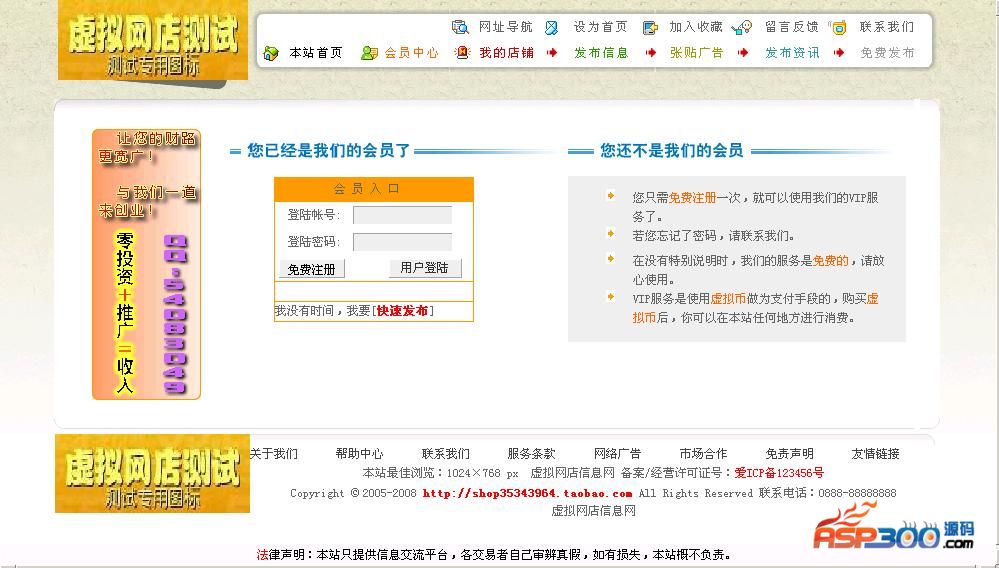Open 发布信息 menu item

coord(601,53)
